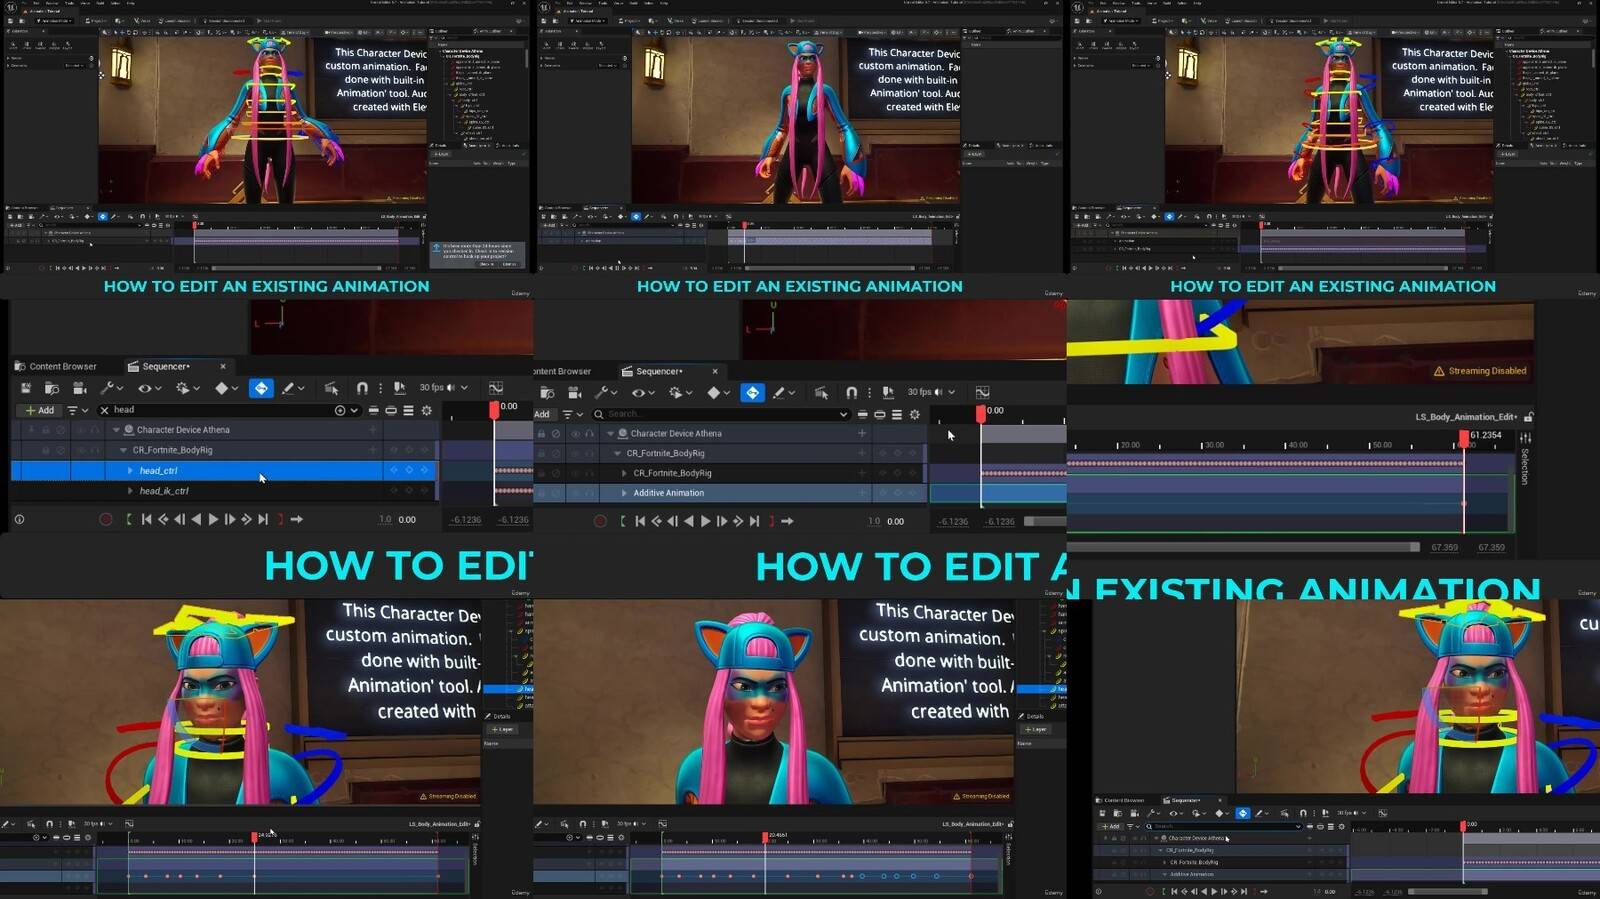This screenshot has height=899, width=1600.
Task: Click play reverse in head-filtered sequencer transport
Action: tap(196, 519)
